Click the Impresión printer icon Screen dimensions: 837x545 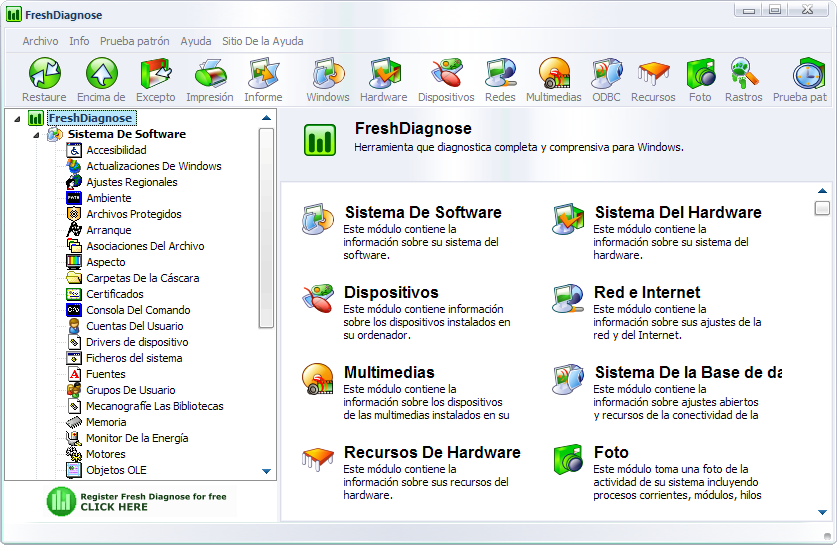pos(209,80)
